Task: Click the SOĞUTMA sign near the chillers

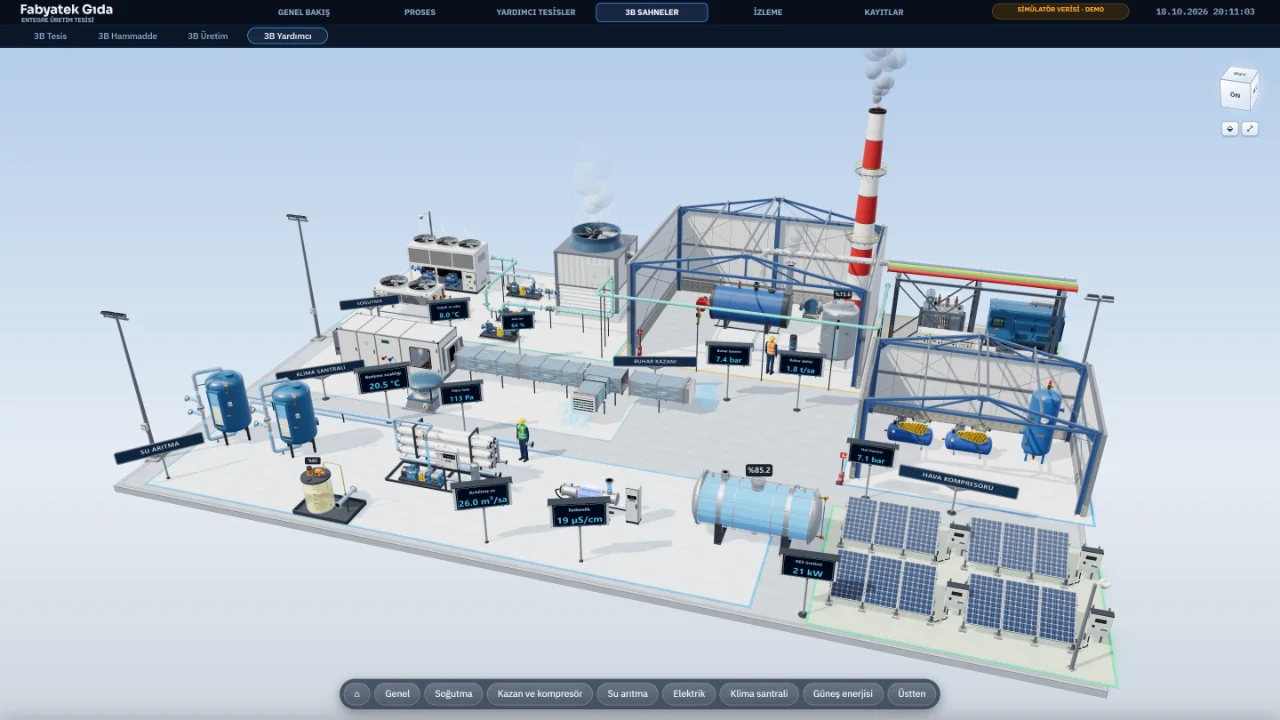Action: 369,301
